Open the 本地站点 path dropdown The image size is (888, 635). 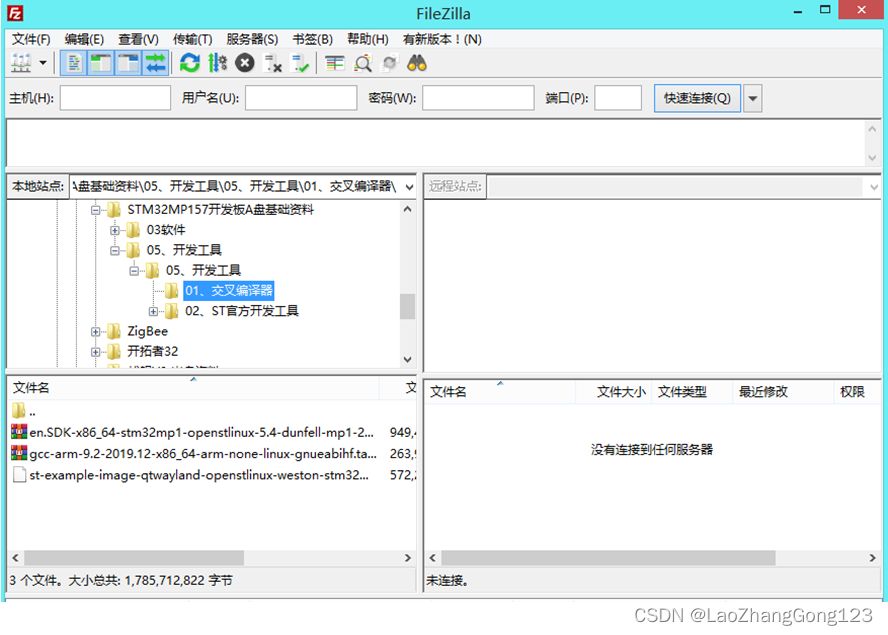[x=409, y=187]
